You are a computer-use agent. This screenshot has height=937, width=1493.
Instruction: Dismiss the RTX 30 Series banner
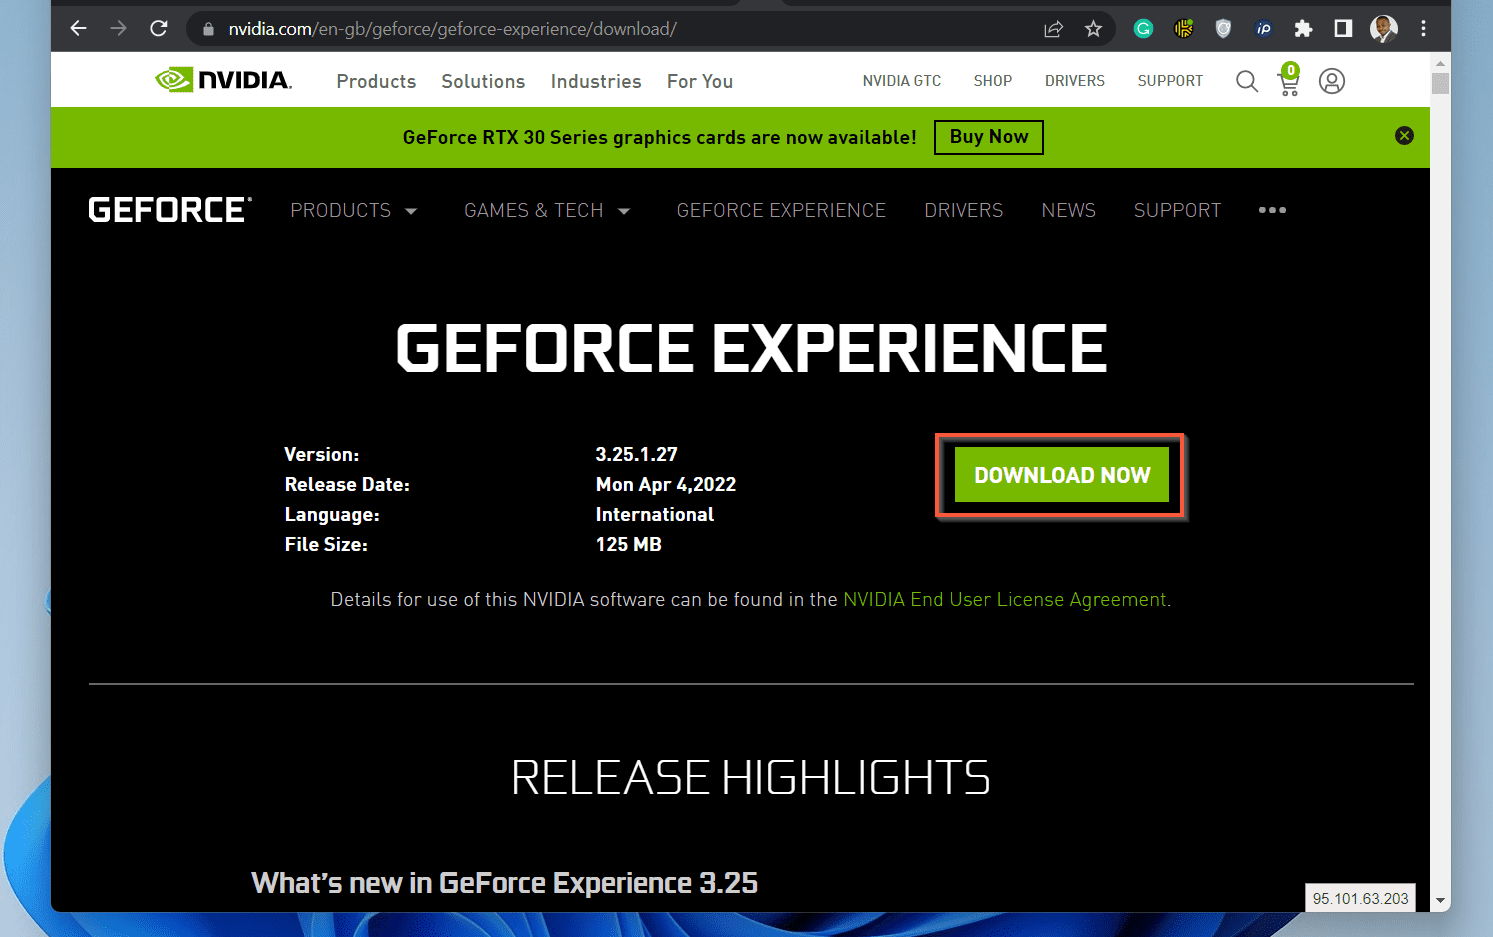pyautogui.click(x=1404, y=135)
